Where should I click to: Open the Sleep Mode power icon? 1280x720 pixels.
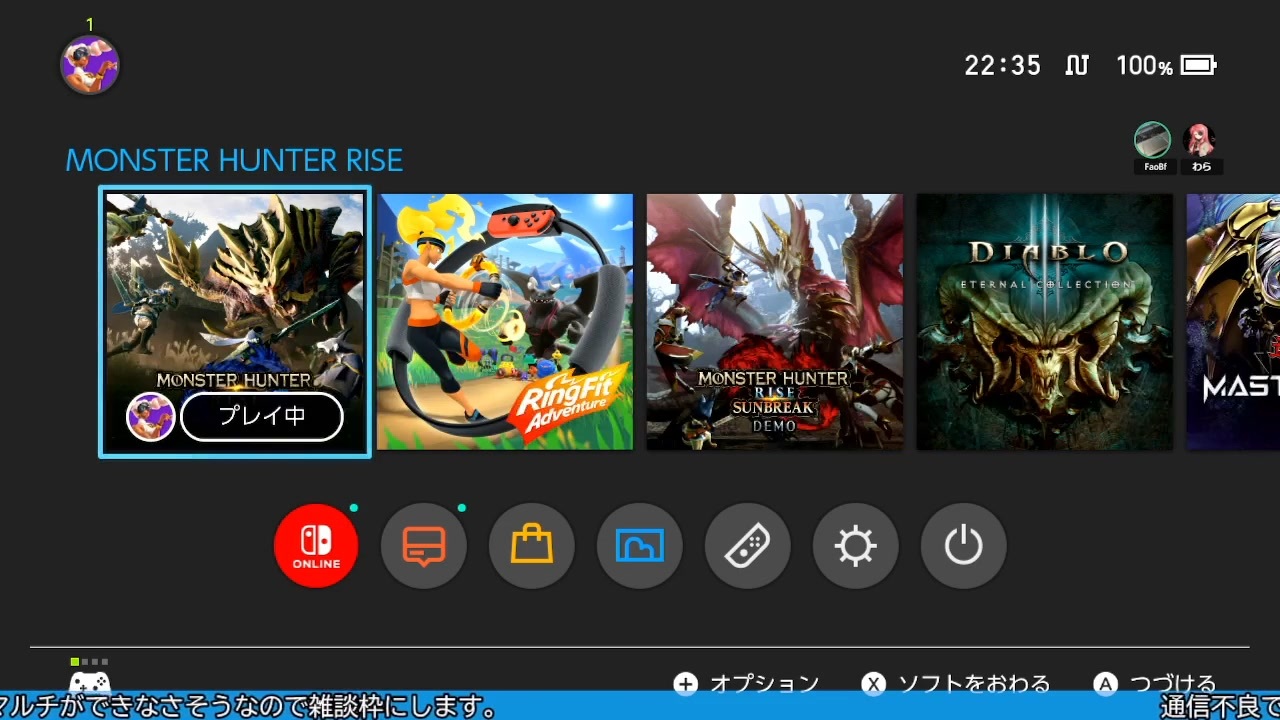(x=964, y=546)
